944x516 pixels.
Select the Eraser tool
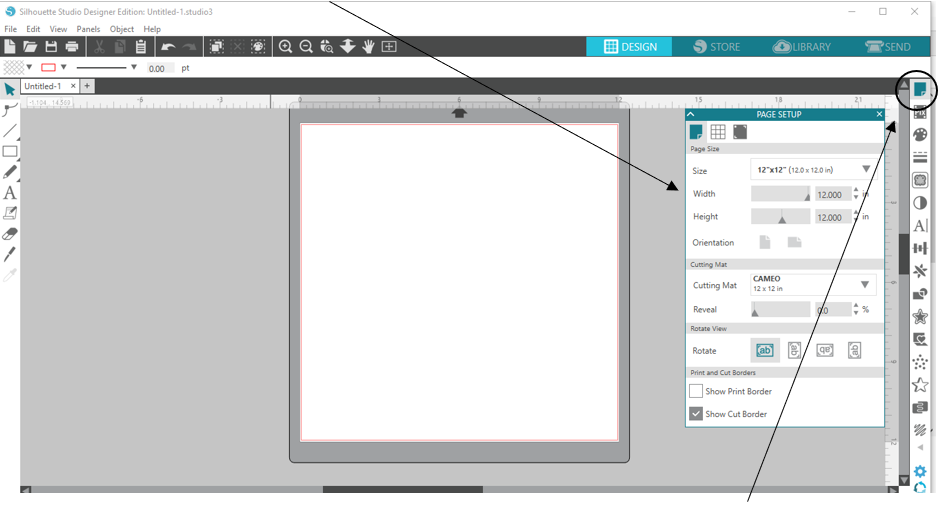coord(10,234)
